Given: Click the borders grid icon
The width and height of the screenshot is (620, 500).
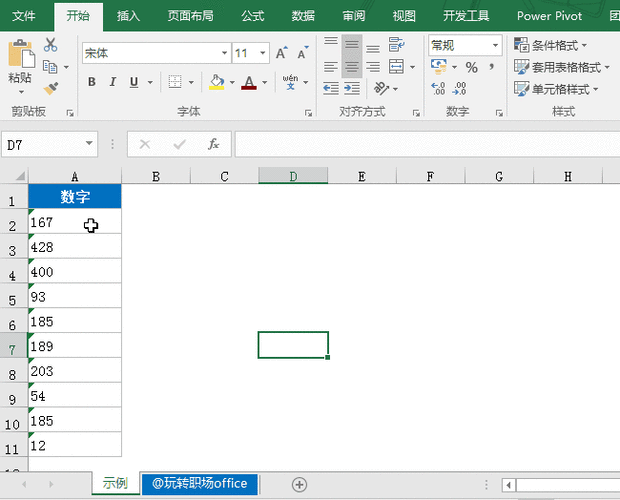Looking at the screenshot, I should (175, 82).
